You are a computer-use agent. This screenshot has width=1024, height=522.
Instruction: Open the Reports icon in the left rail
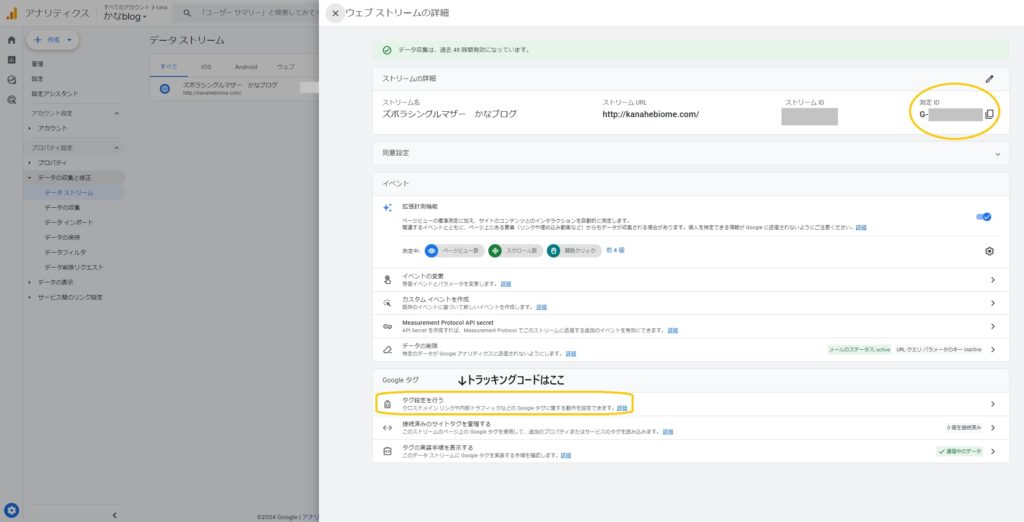tap(11, 60)
